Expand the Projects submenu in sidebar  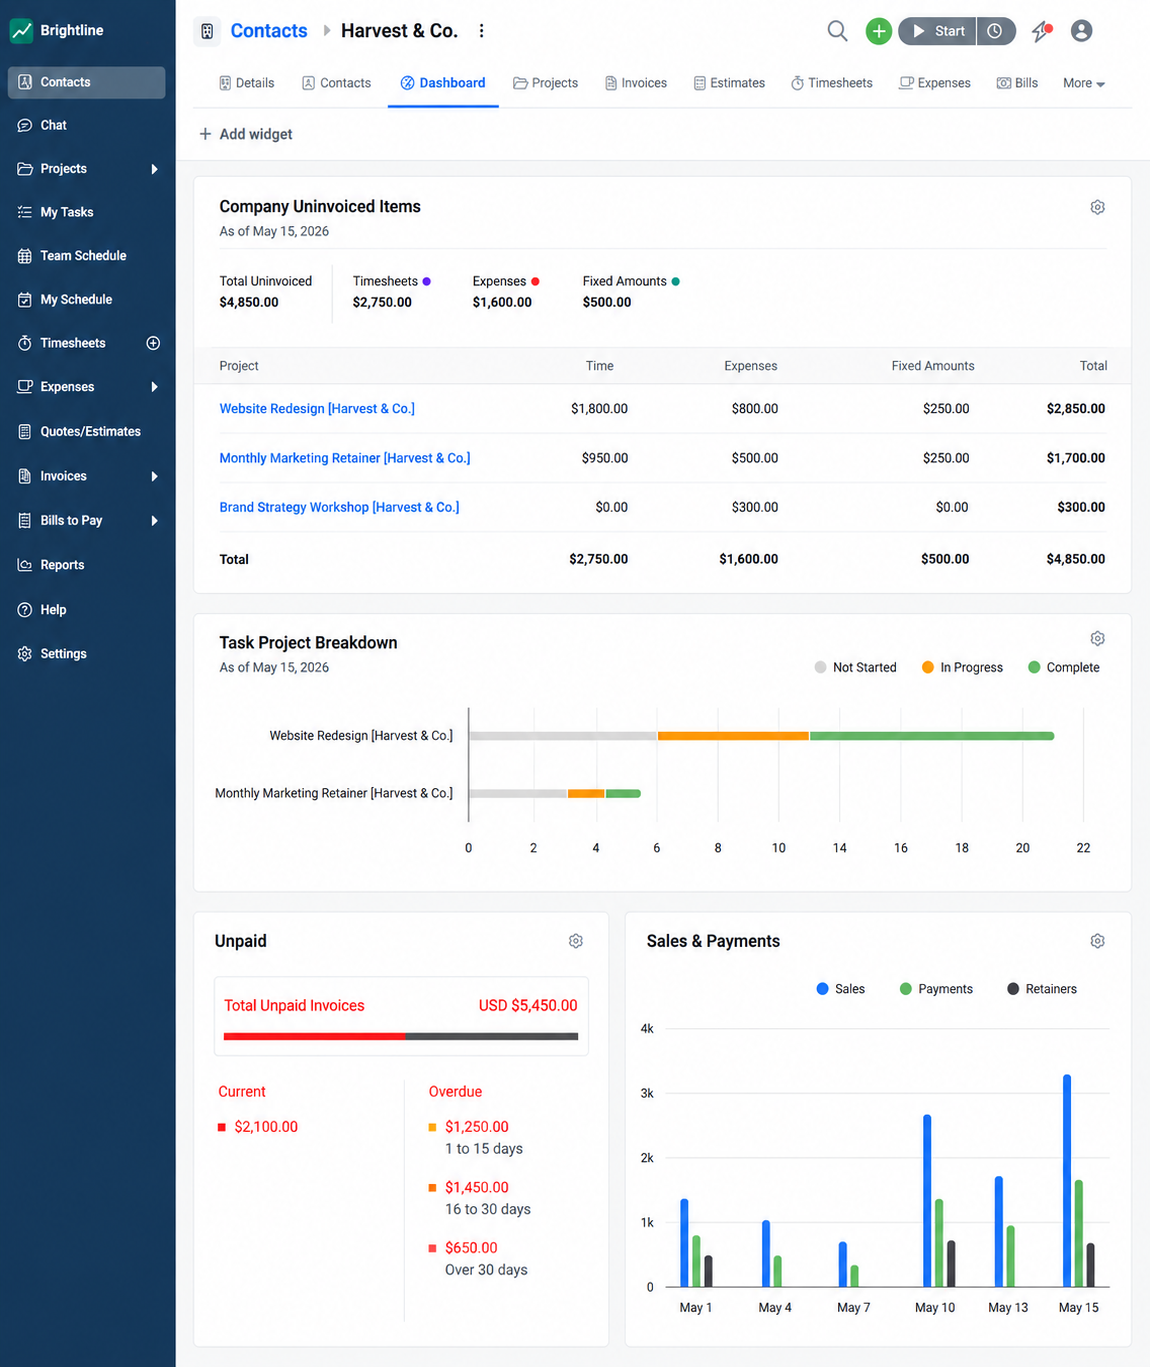154,169
